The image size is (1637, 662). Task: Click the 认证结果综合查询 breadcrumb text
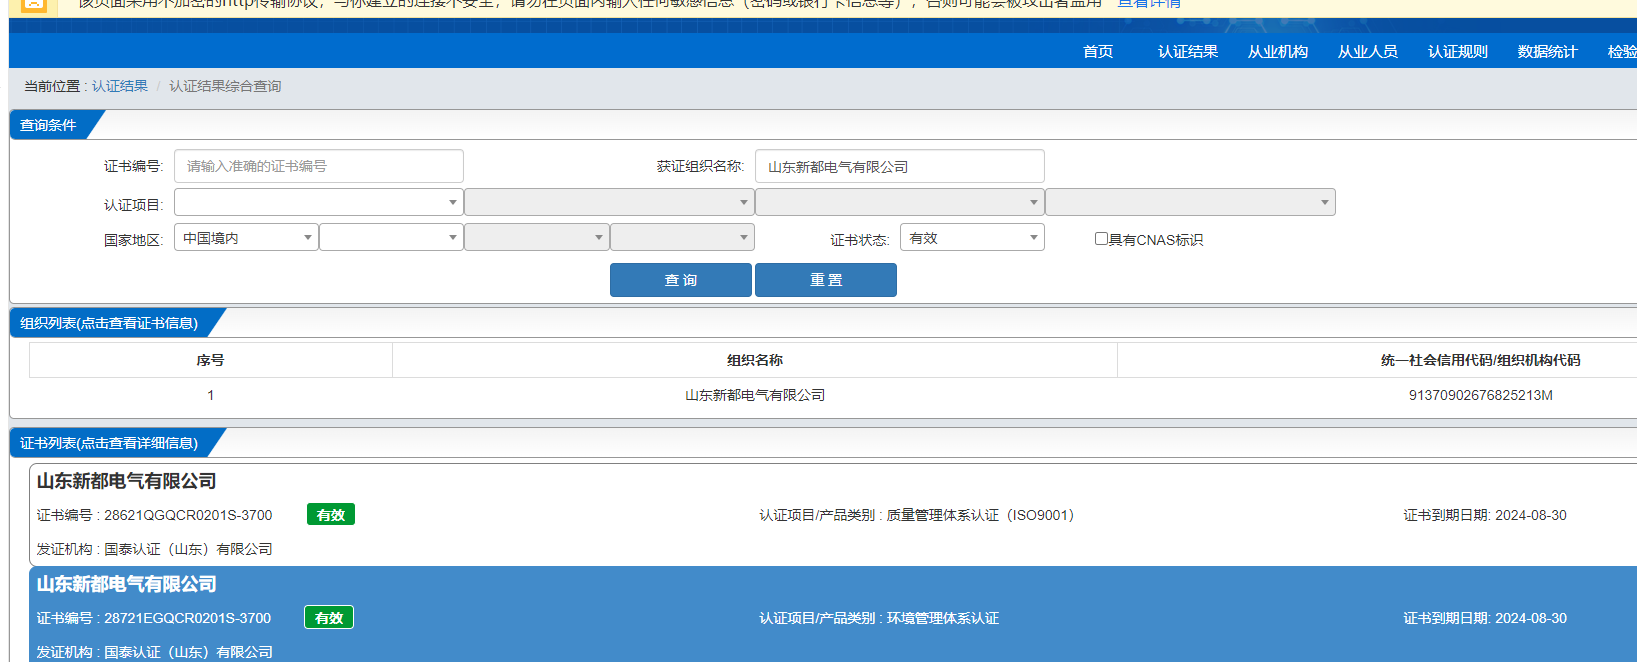[225, 86]
